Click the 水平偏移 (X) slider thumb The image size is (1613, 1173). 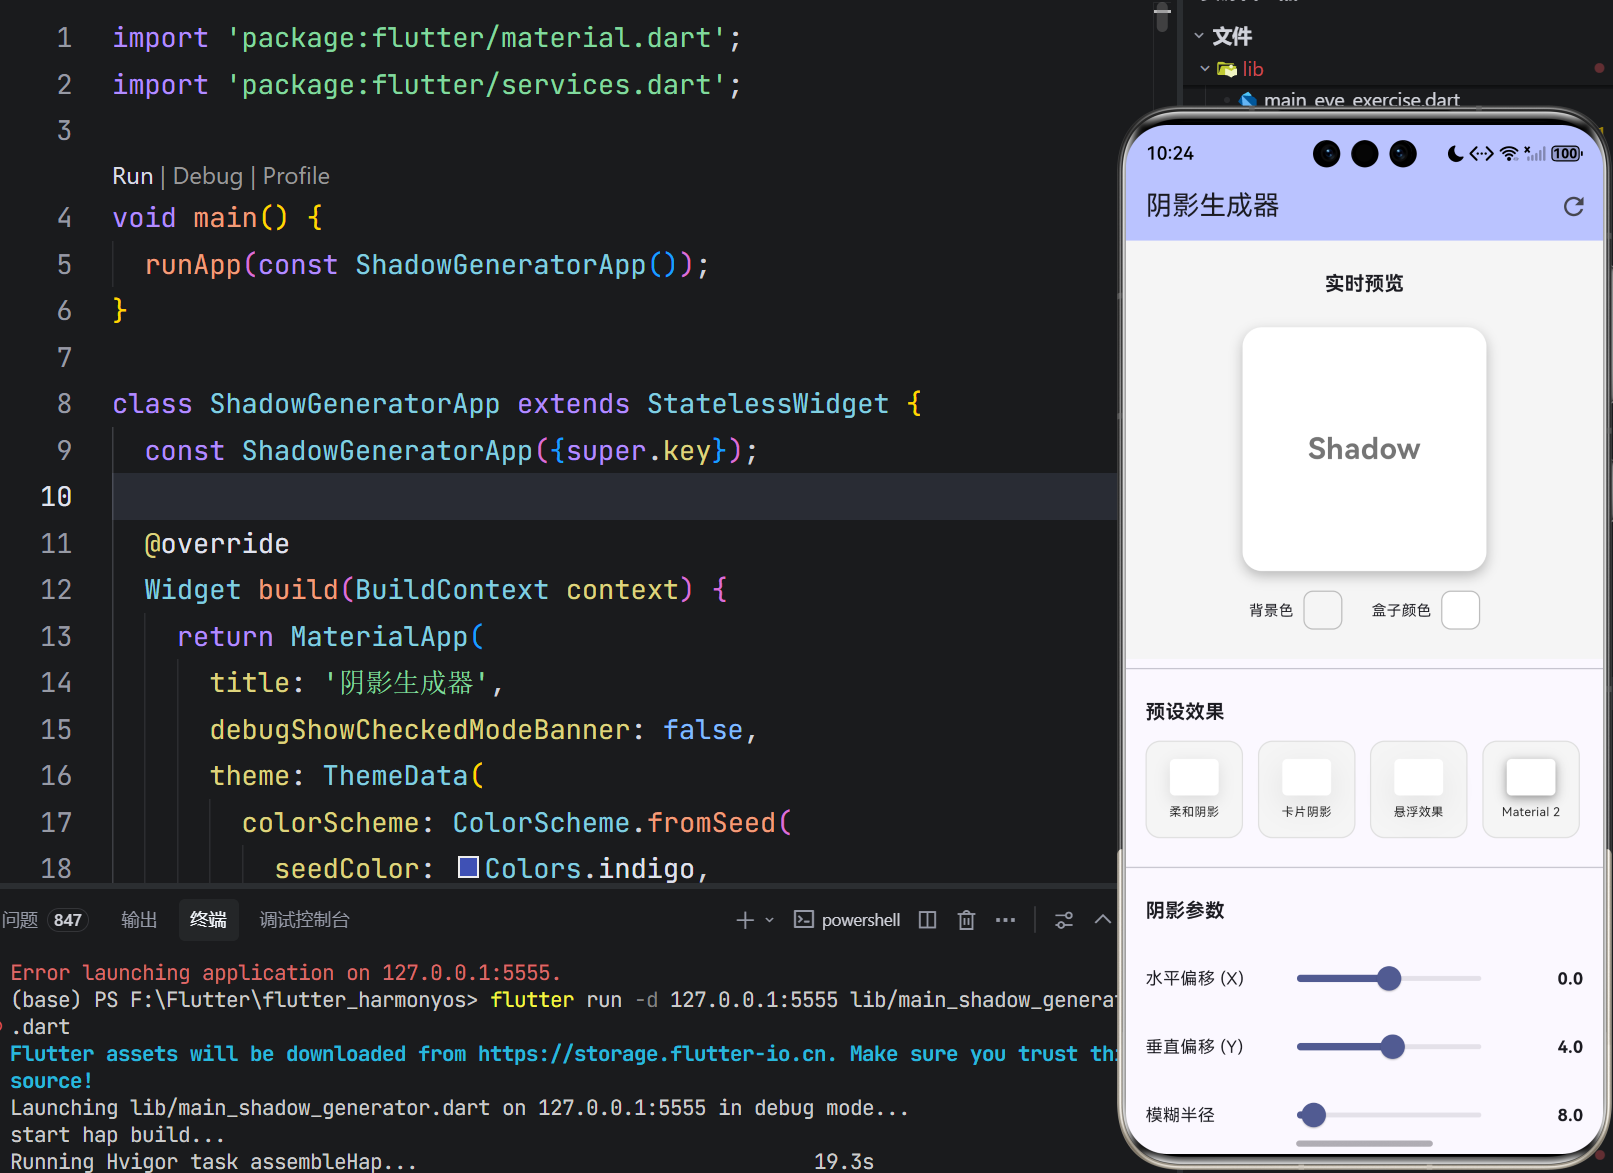click(1388, 978)
